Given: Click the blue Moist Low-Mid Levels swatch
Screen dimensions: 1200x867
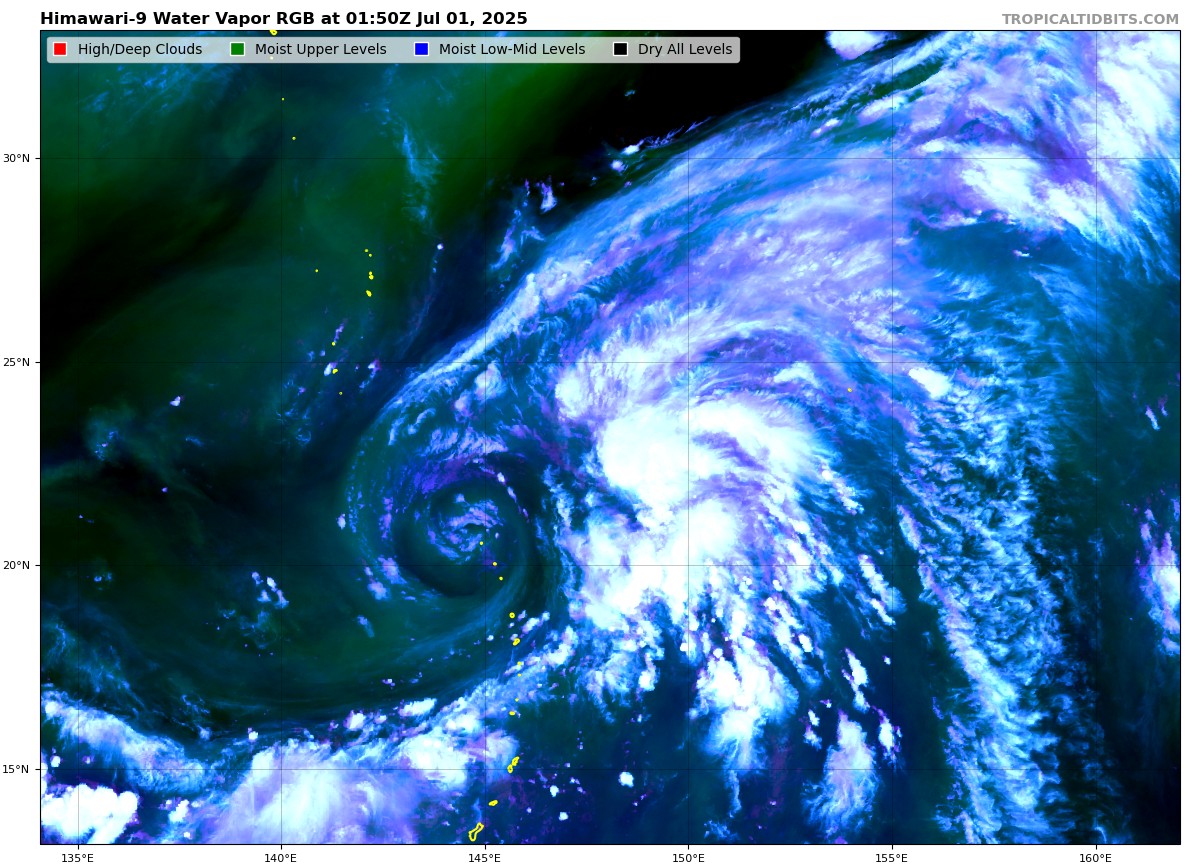Looking at the screenshot, I should [421, 50].
